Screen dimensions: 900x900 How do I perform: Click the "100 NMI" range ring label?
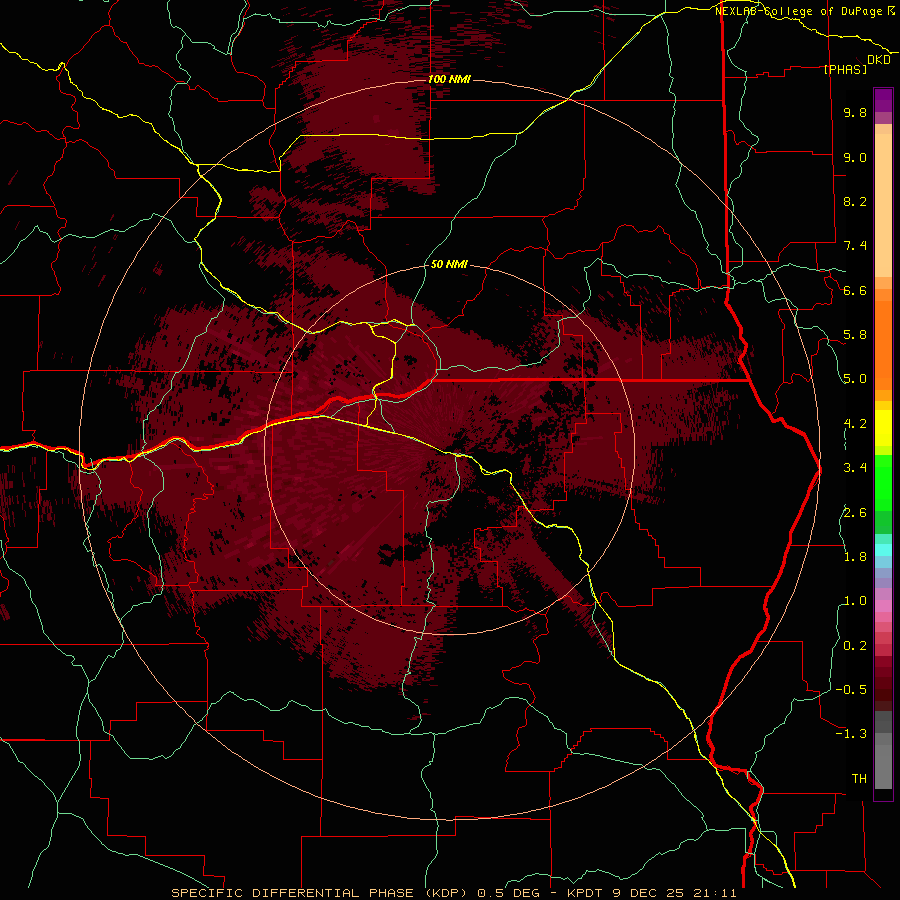click(449, 79)
